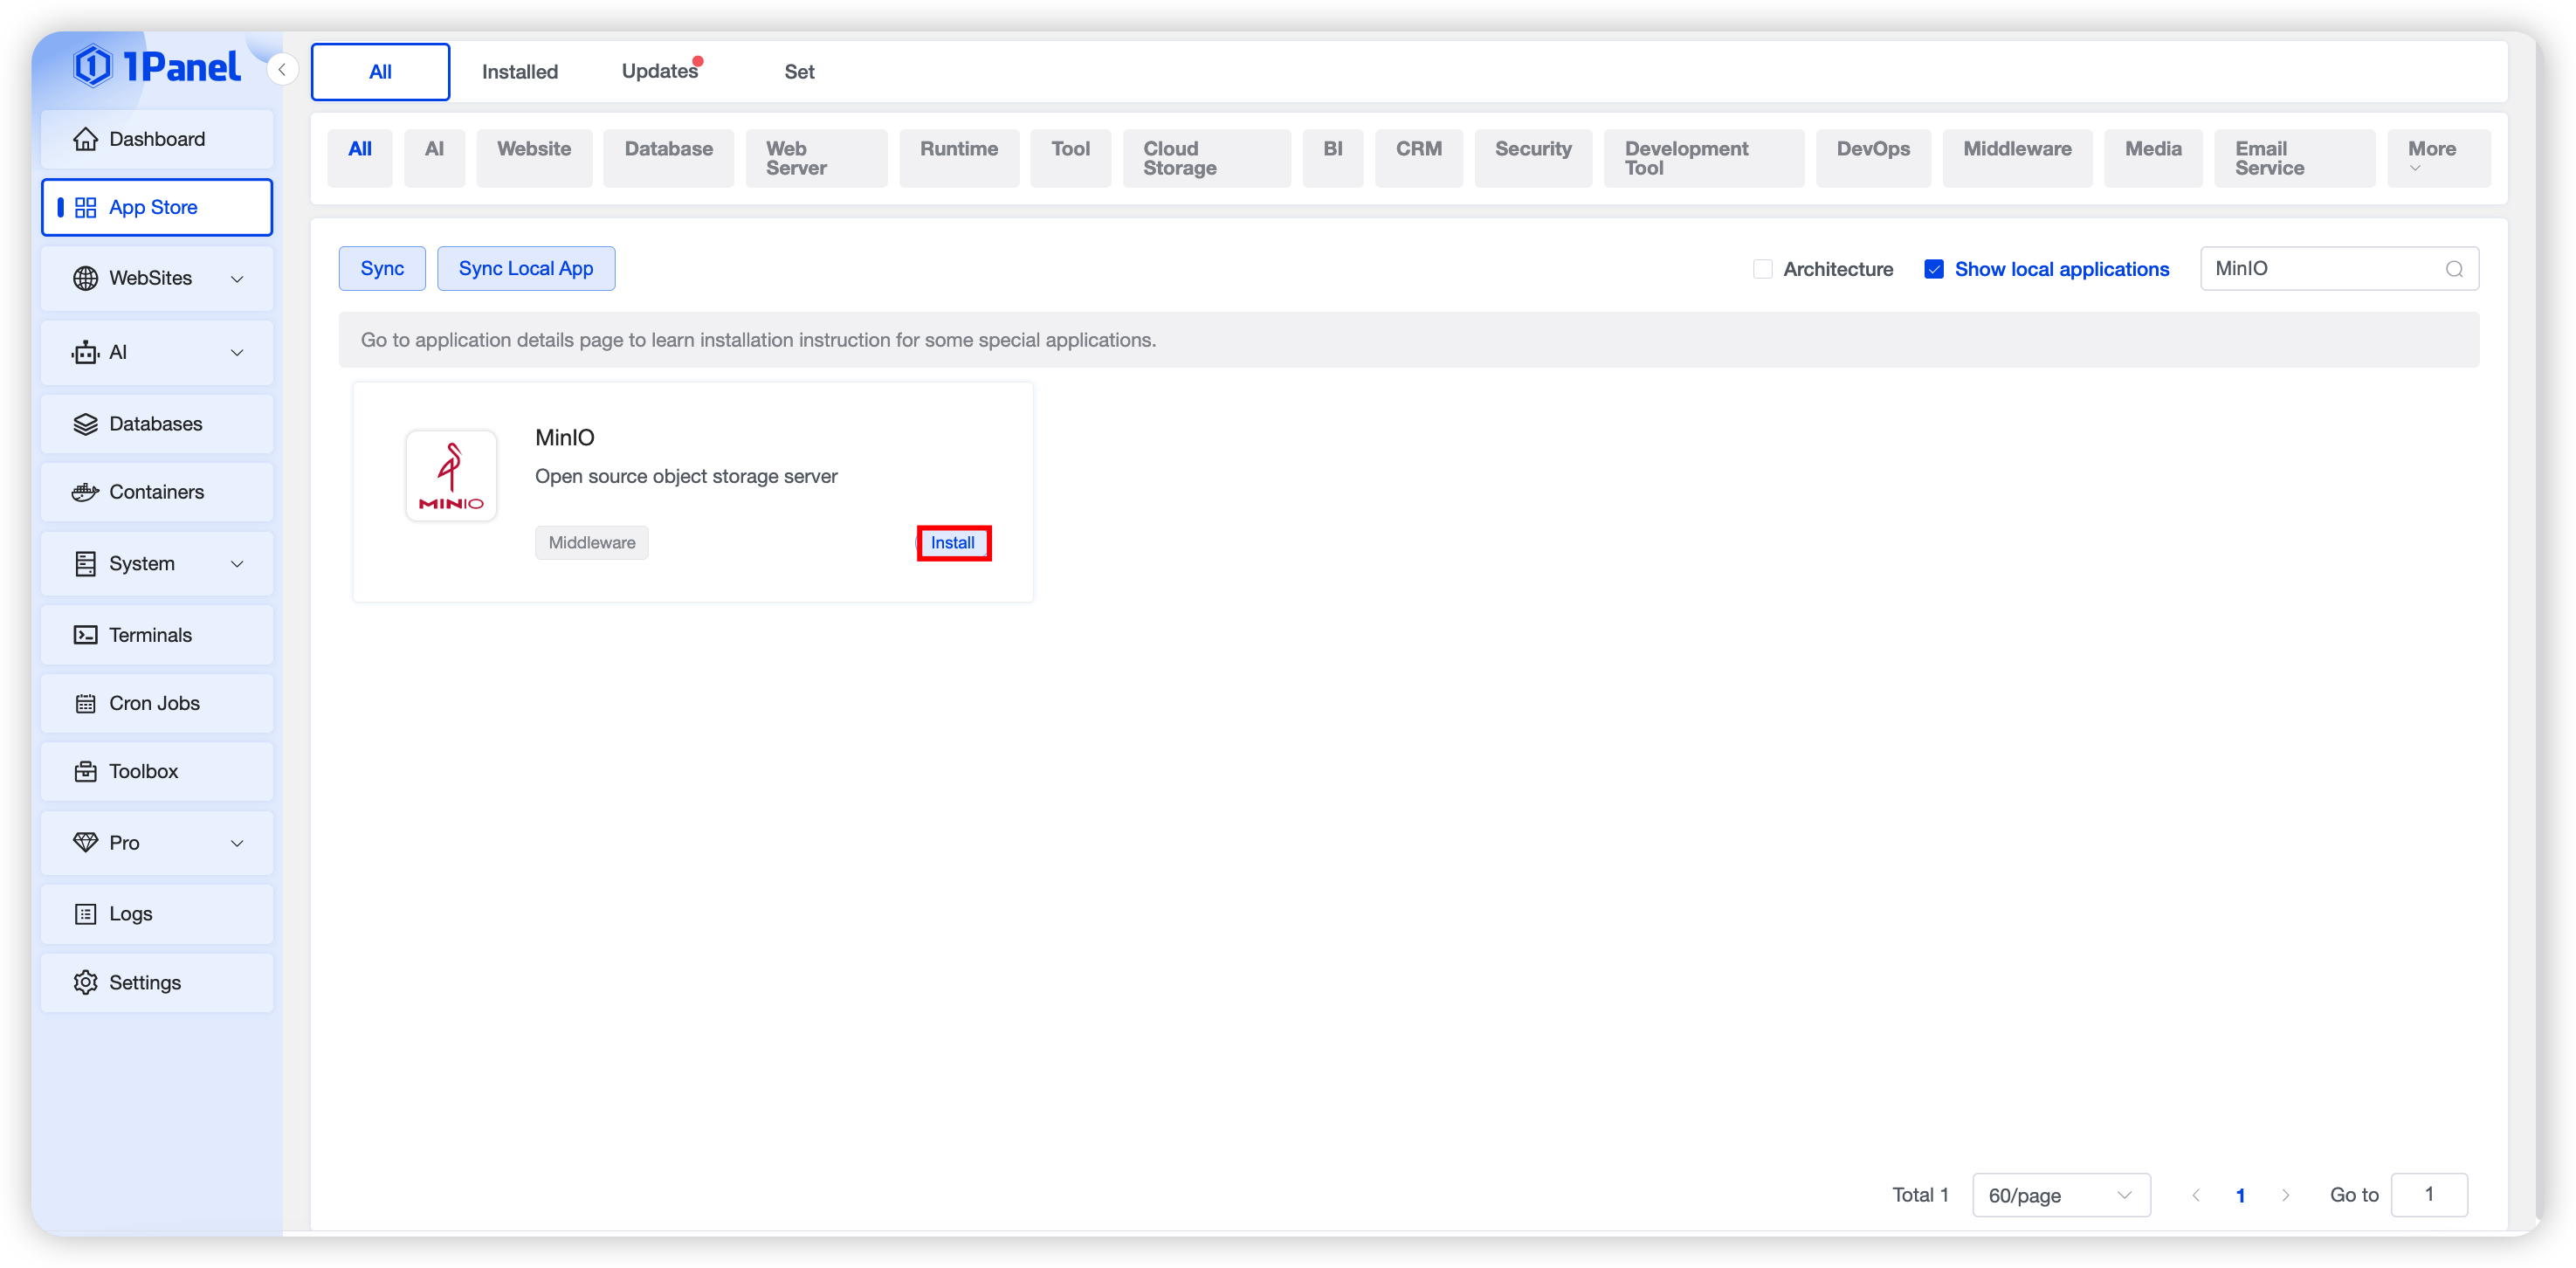
Task: Open the 60/page size dropdown
Action: click(2059, 1195)
